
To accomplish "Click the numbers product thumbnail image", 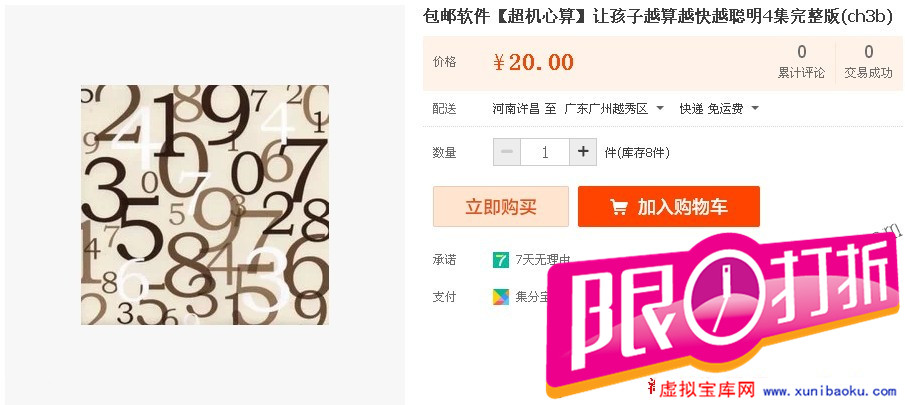I will coord(205,205).
